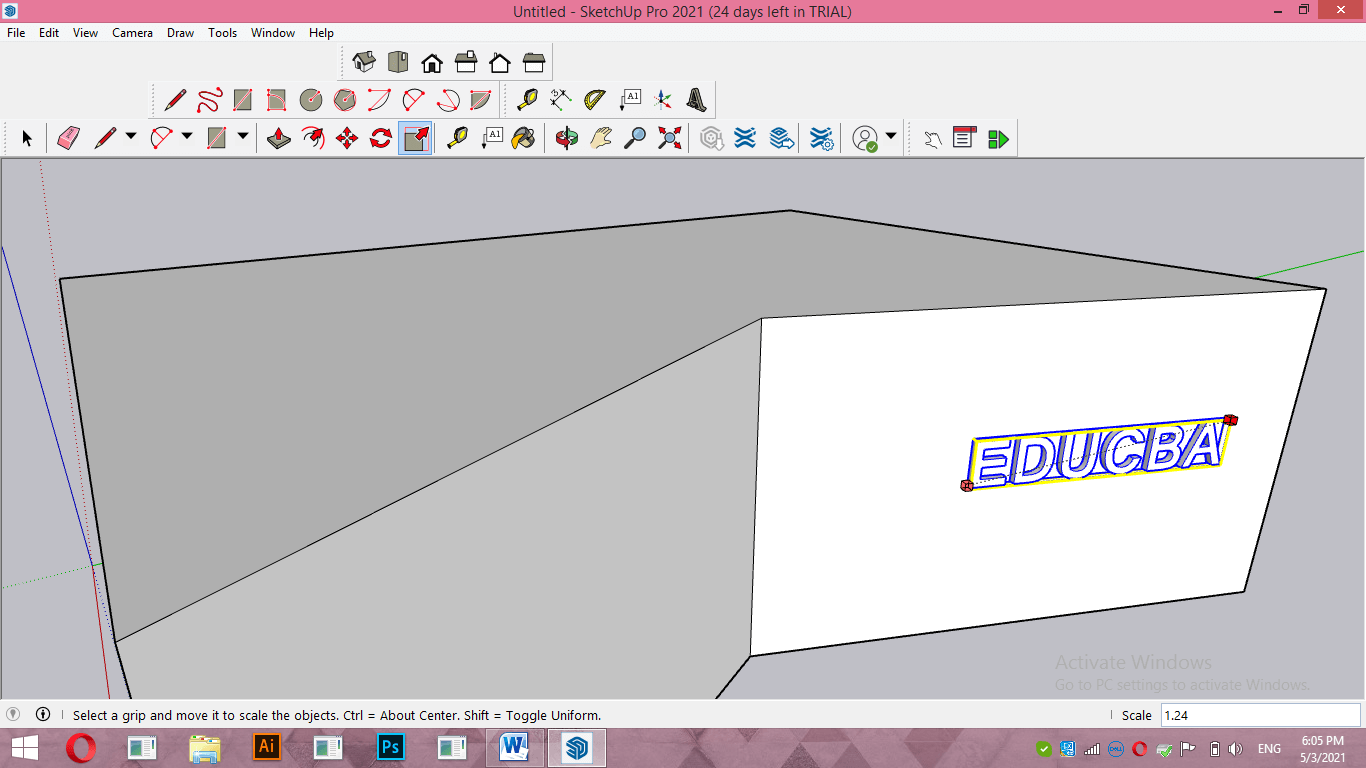This screenshot has width=1366, height=768.
Task: Select the Paint Bucket tool
Action: click(x=523, y=138)
